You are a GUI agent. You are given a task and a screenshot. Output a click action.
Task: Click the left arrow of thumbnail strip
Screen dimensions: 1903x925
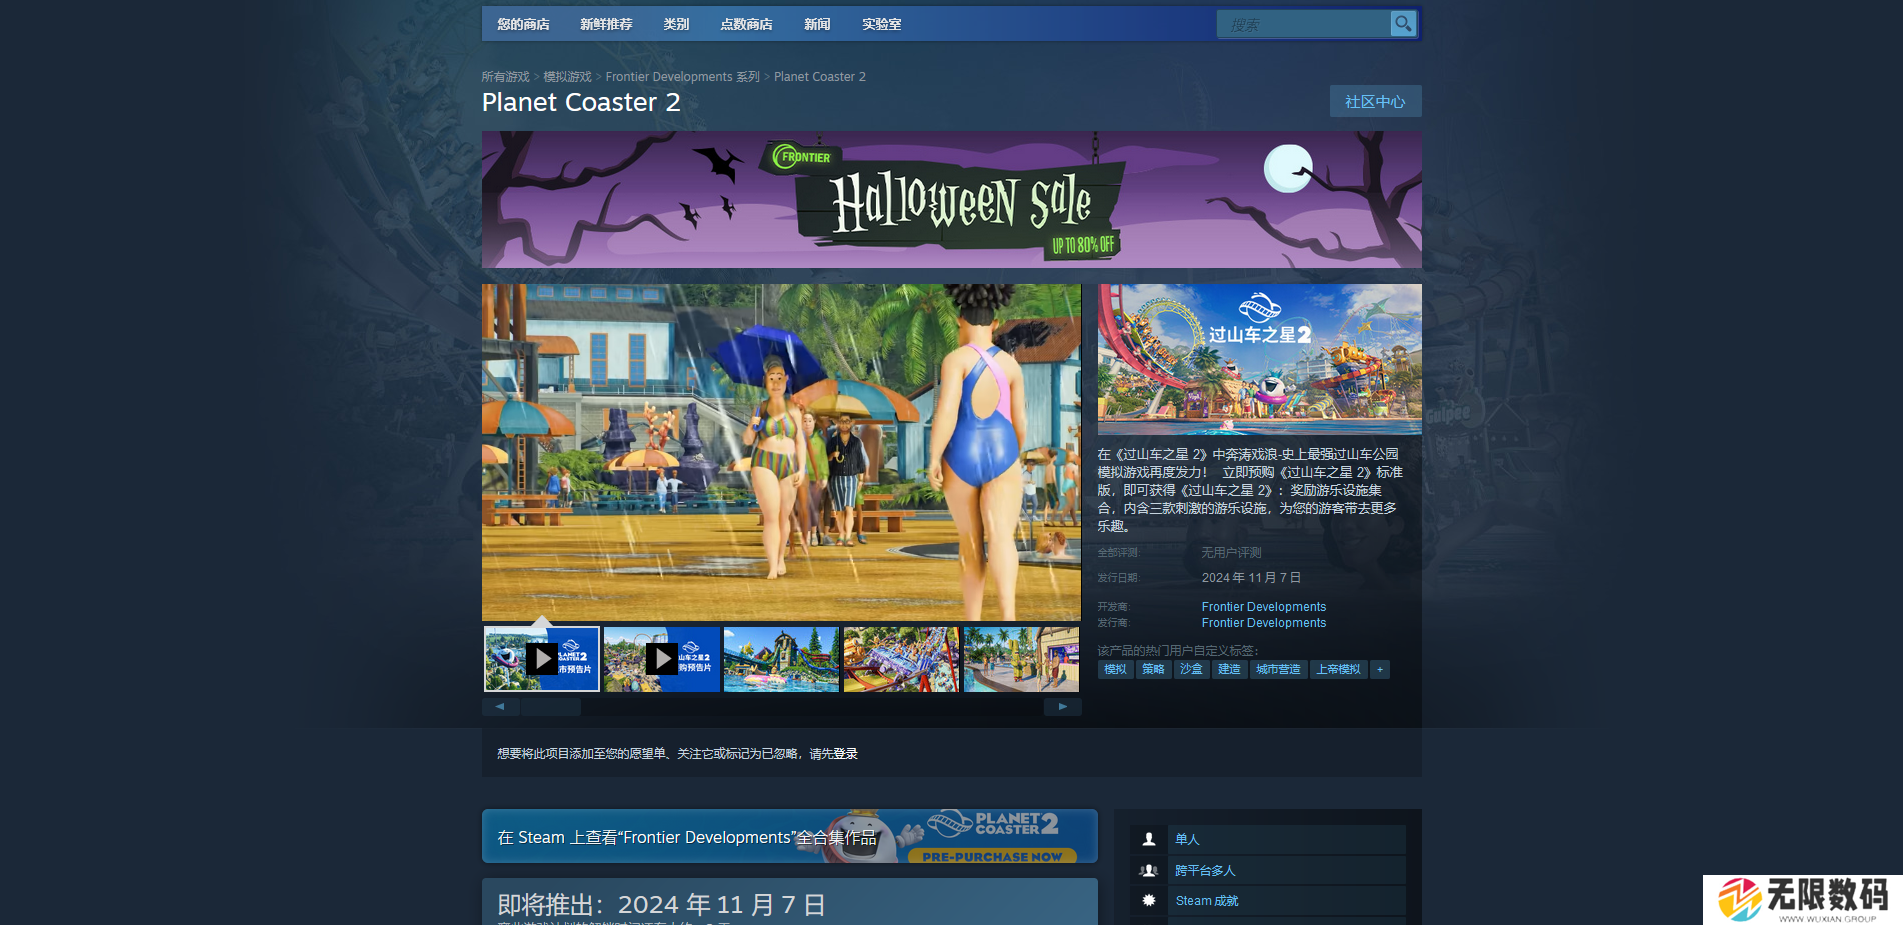[x=500, y=706]
